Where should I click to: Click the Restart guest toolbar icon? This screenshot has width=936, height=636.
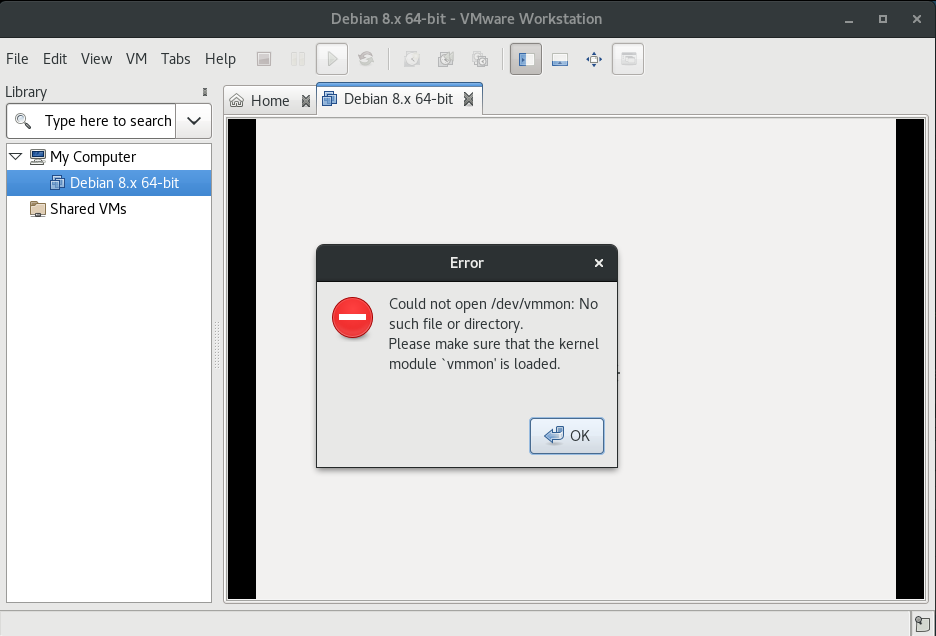366,59
